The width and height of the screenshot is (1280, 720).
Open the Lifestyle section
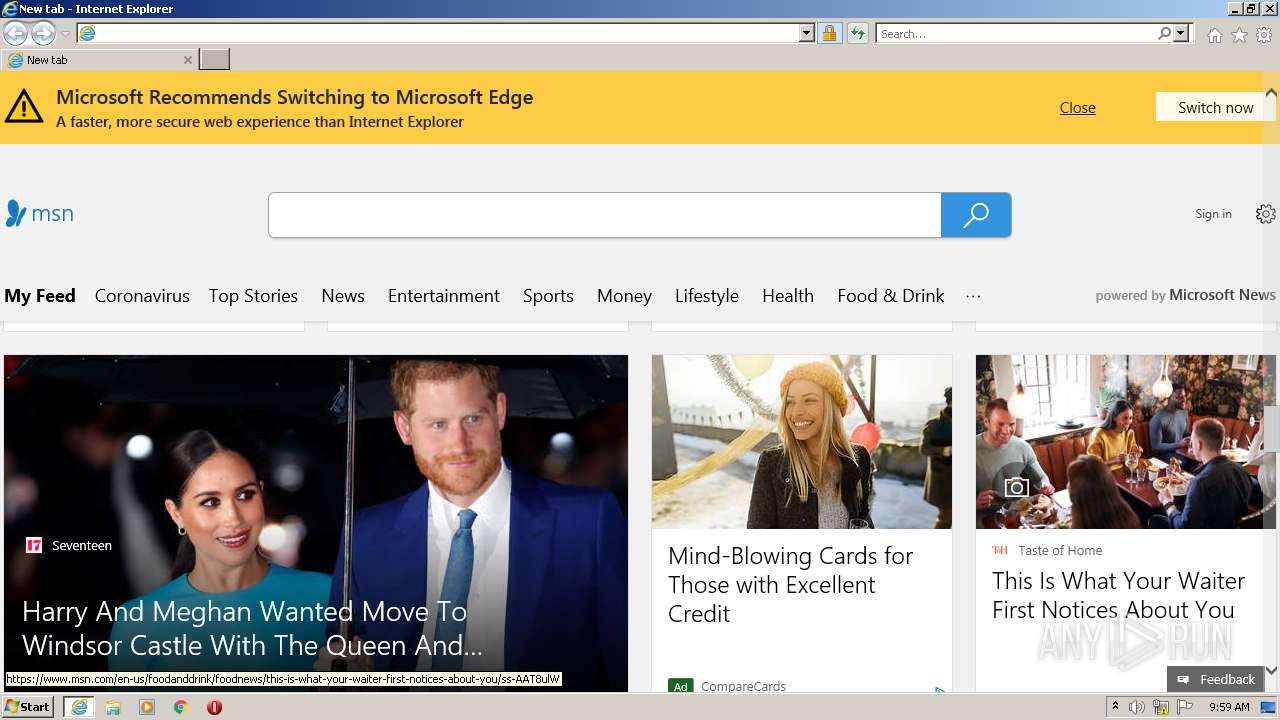707,296
